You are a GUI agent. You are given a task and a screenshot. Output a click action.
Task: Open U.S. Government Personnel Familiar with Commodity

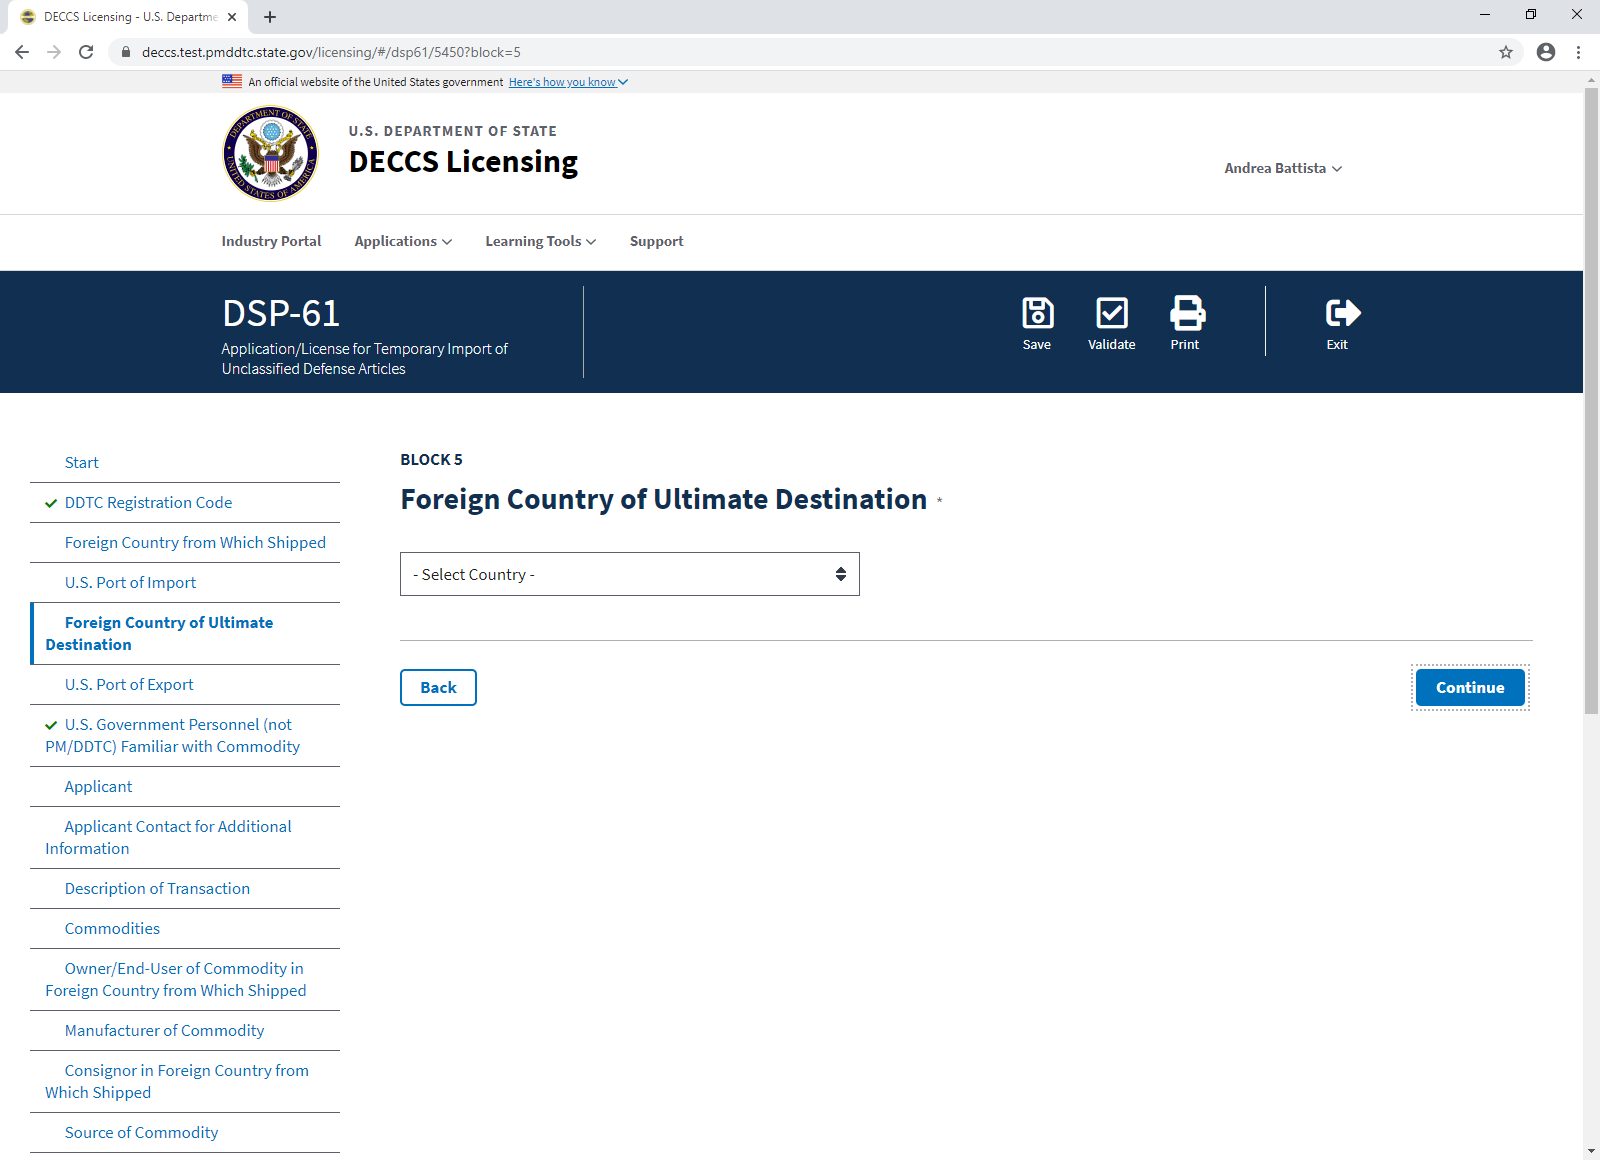pos(185,735)
